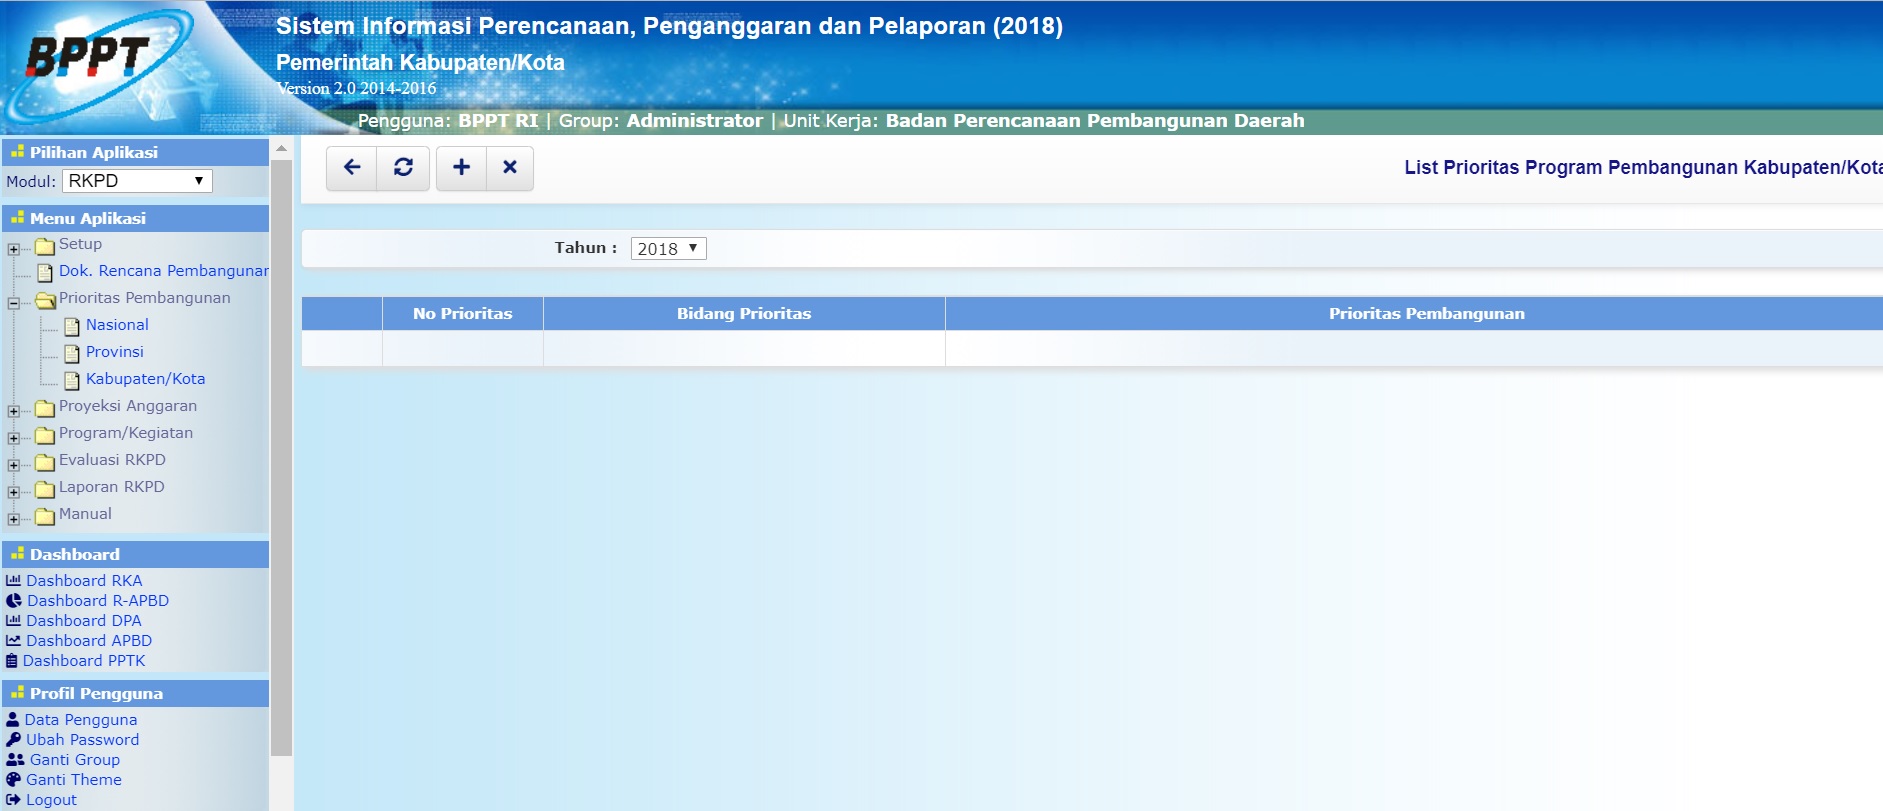This screenshot has width=1883, height=811.
Task: Click the Bidang Prioritas column header
Action: pyautogui.click(x=744, y=314)
